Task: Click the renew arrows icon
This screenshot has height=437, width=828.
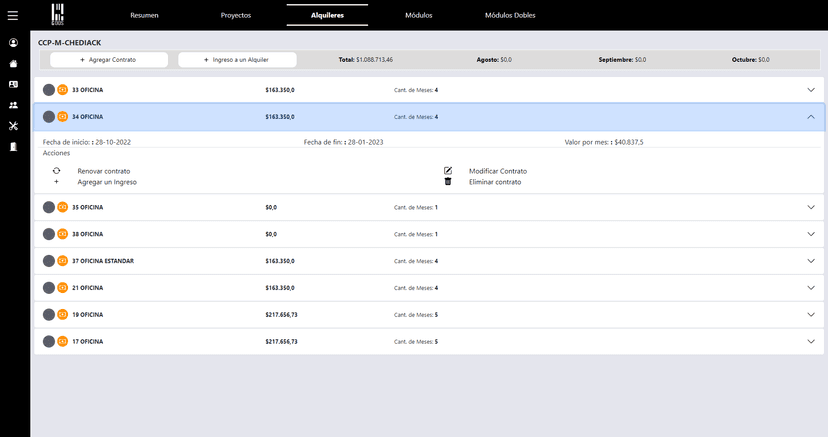Action: point(56,171)
